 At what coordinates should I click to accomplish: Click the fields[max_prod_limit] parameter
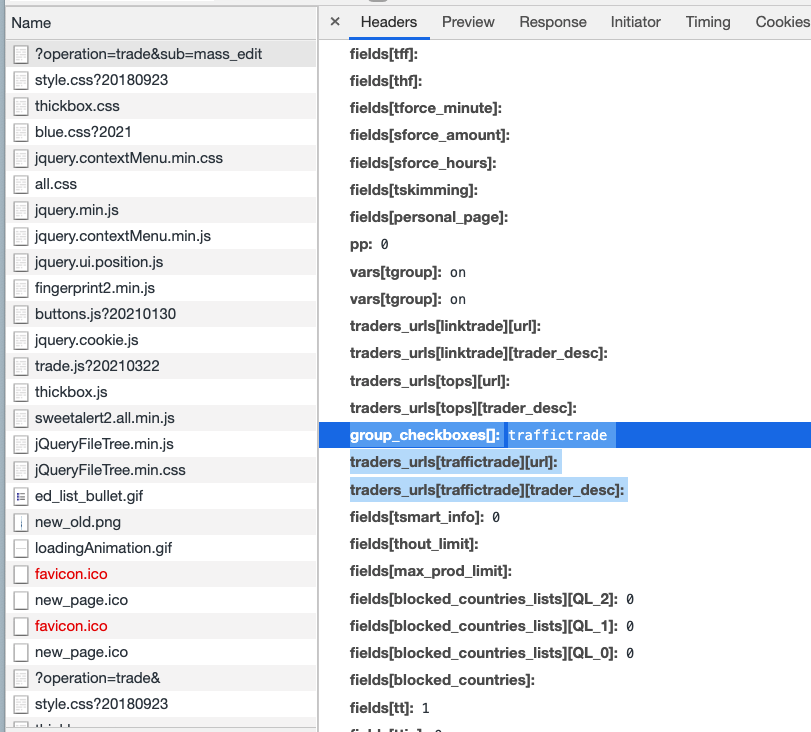[x=431, y=571]
